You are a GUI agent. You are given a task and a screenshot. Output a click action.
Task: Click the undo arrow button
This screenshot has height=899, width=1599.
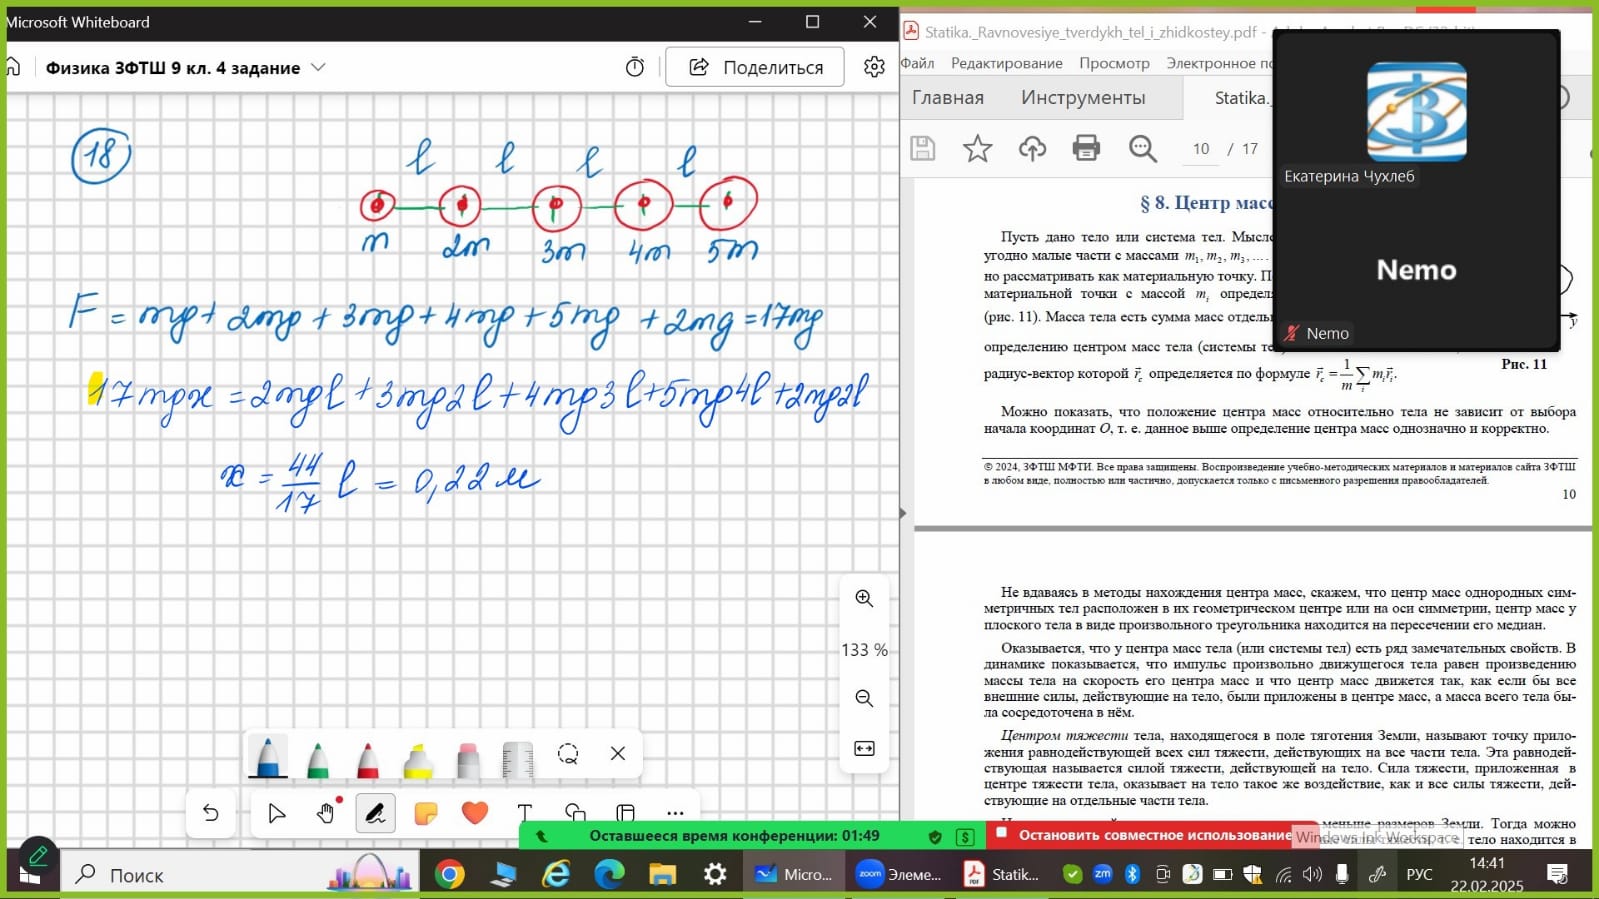pos(211,813)
